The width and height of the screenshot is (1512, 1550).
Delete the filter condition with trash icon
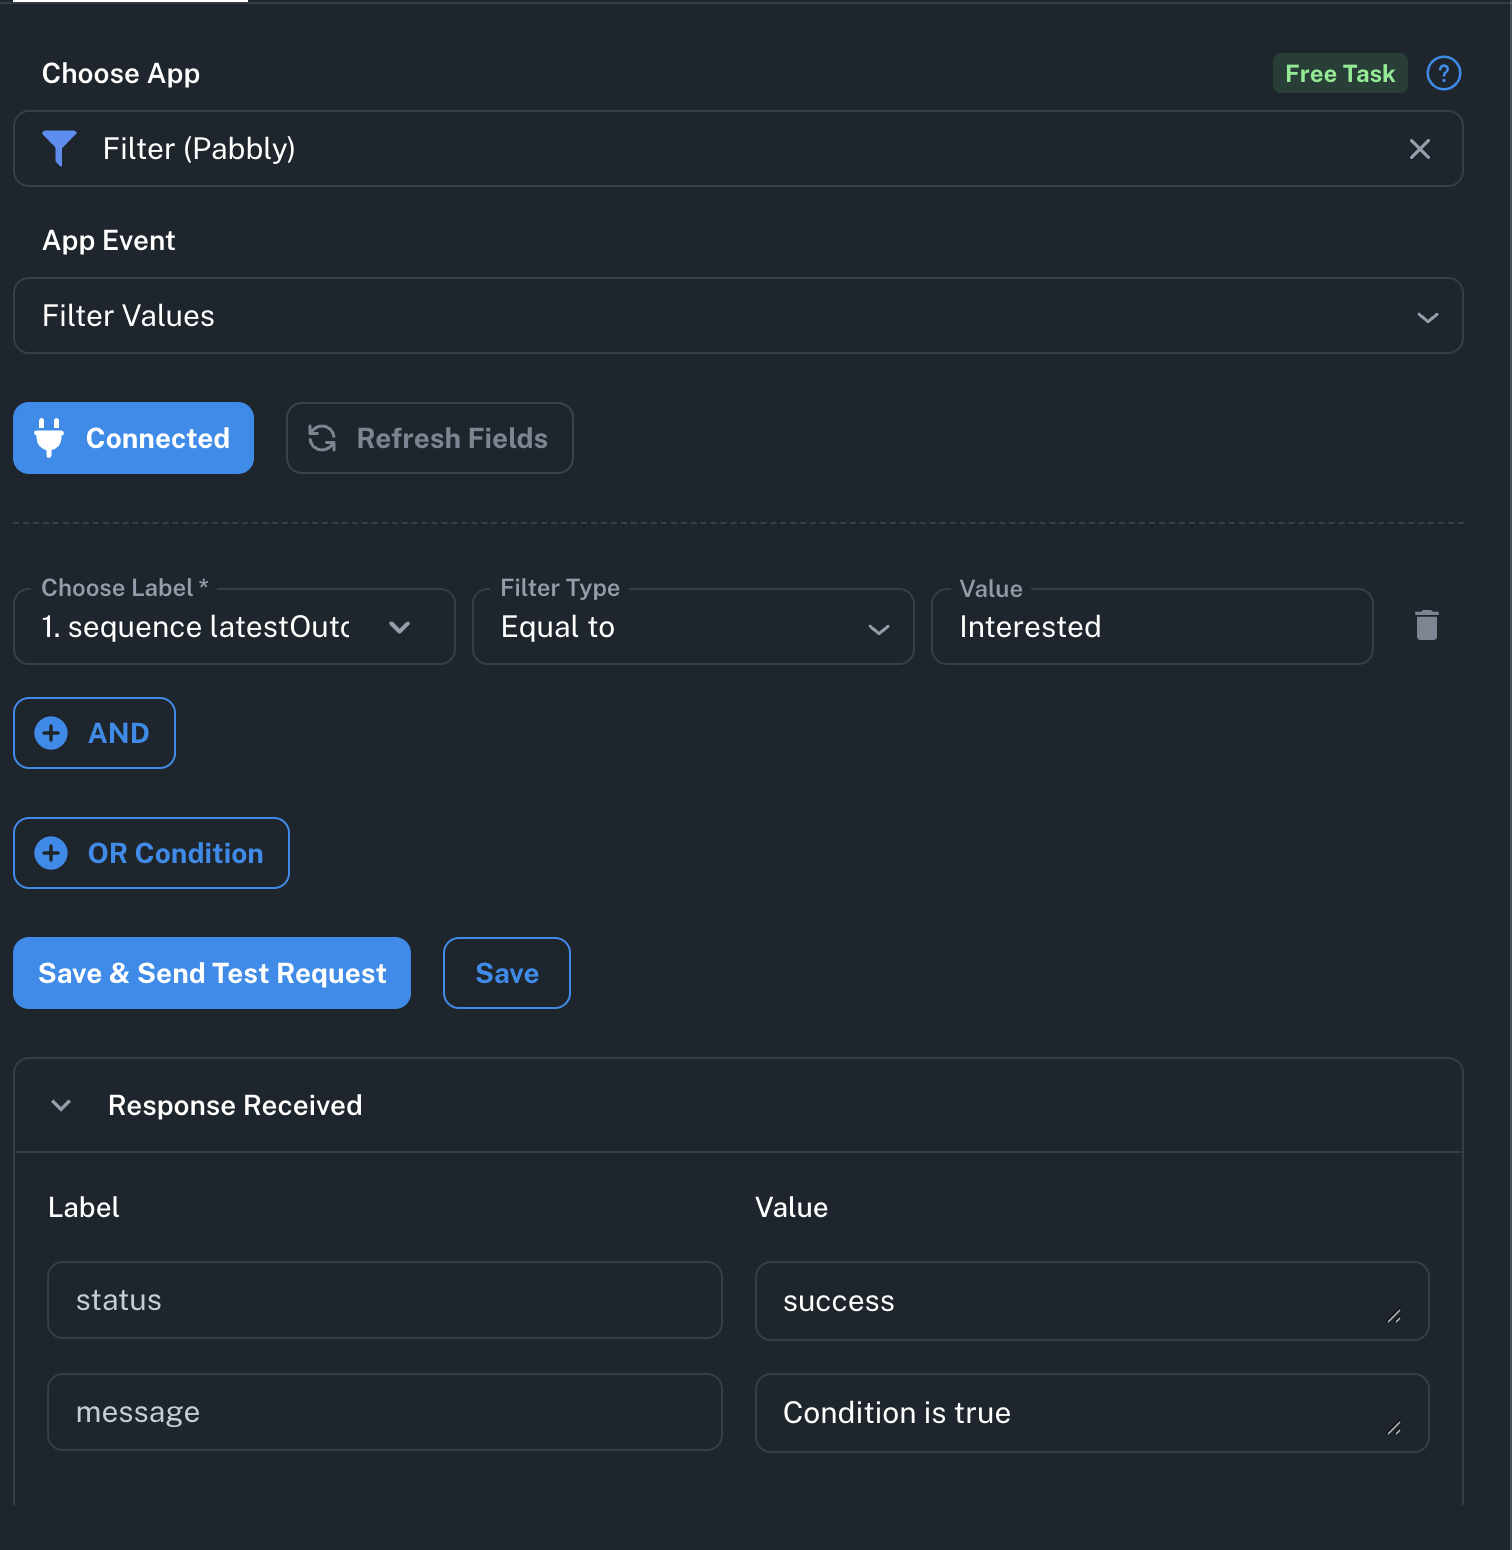pos(1426,625)
